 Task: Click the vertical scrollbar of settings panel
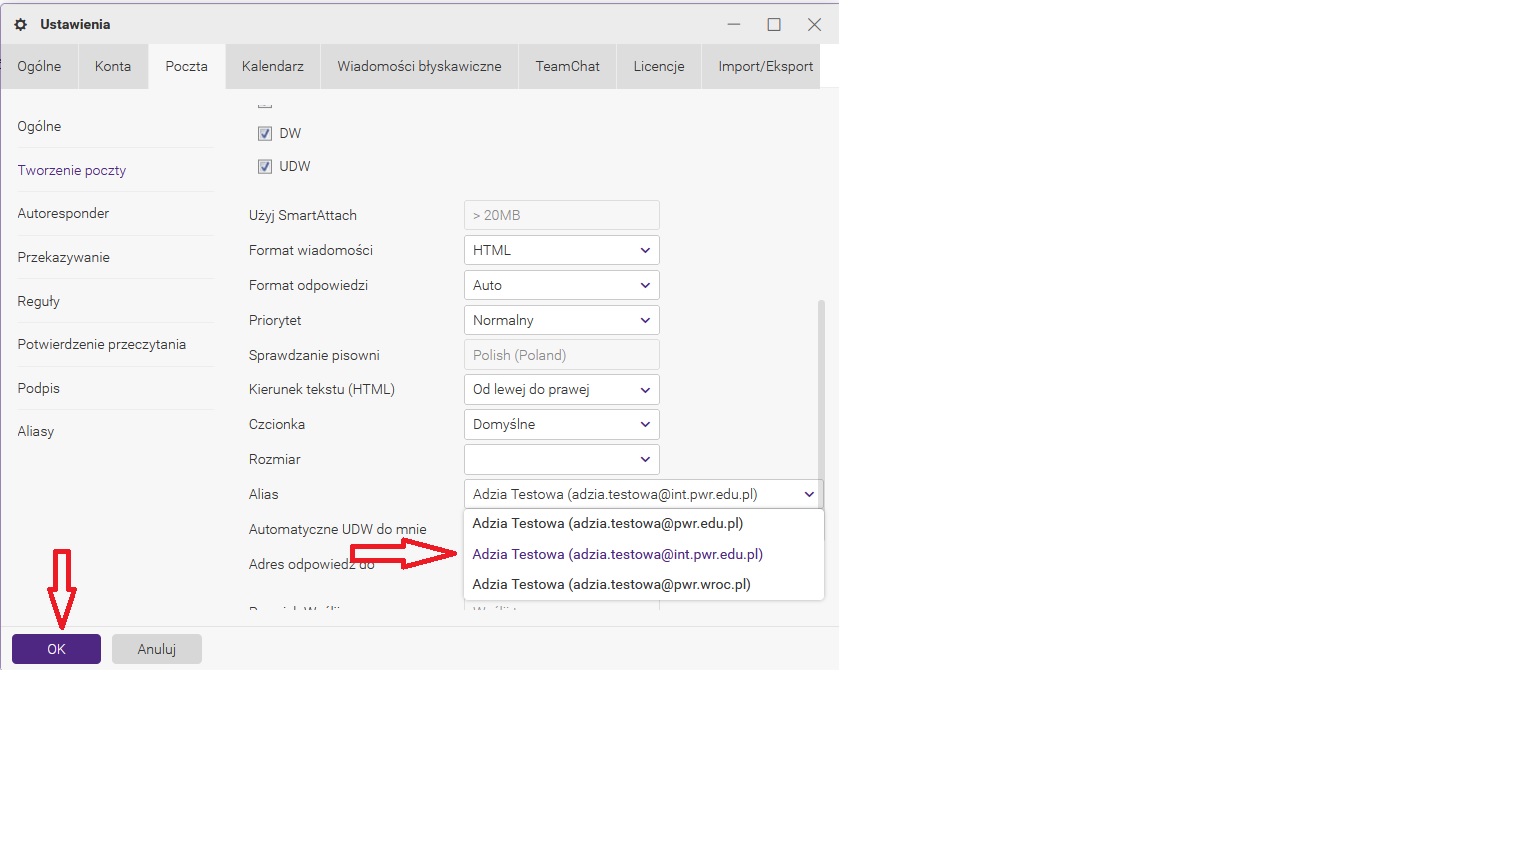(821, 390)
